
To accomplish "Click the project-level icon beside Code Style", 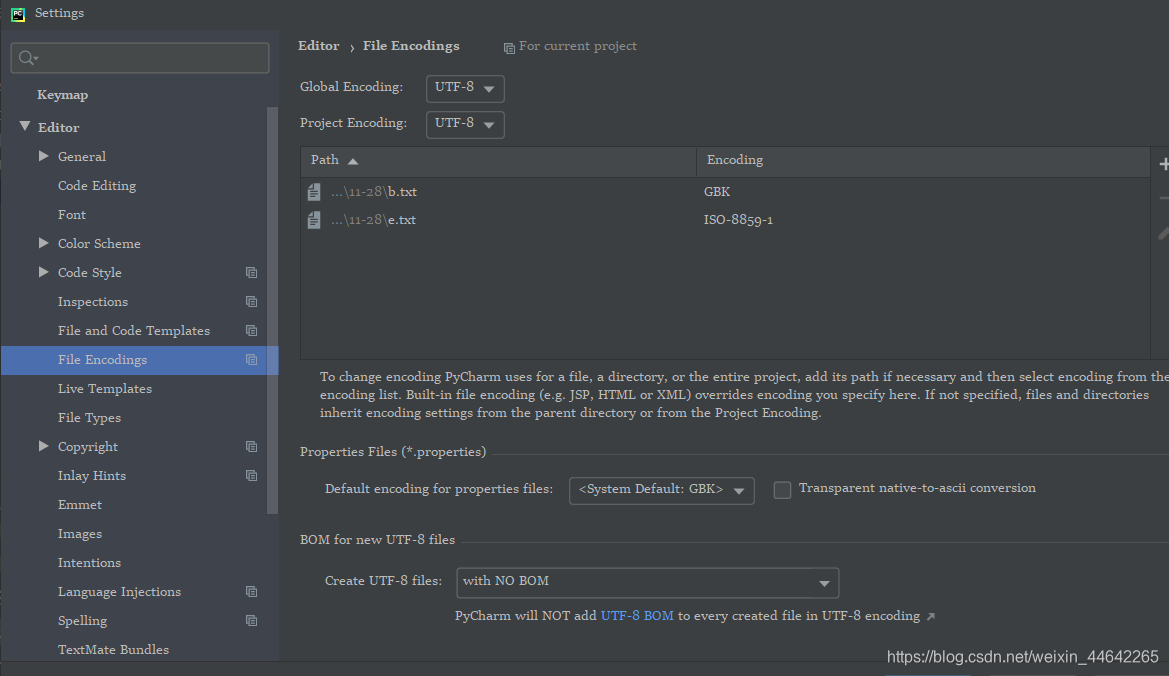I will [251, 273].
